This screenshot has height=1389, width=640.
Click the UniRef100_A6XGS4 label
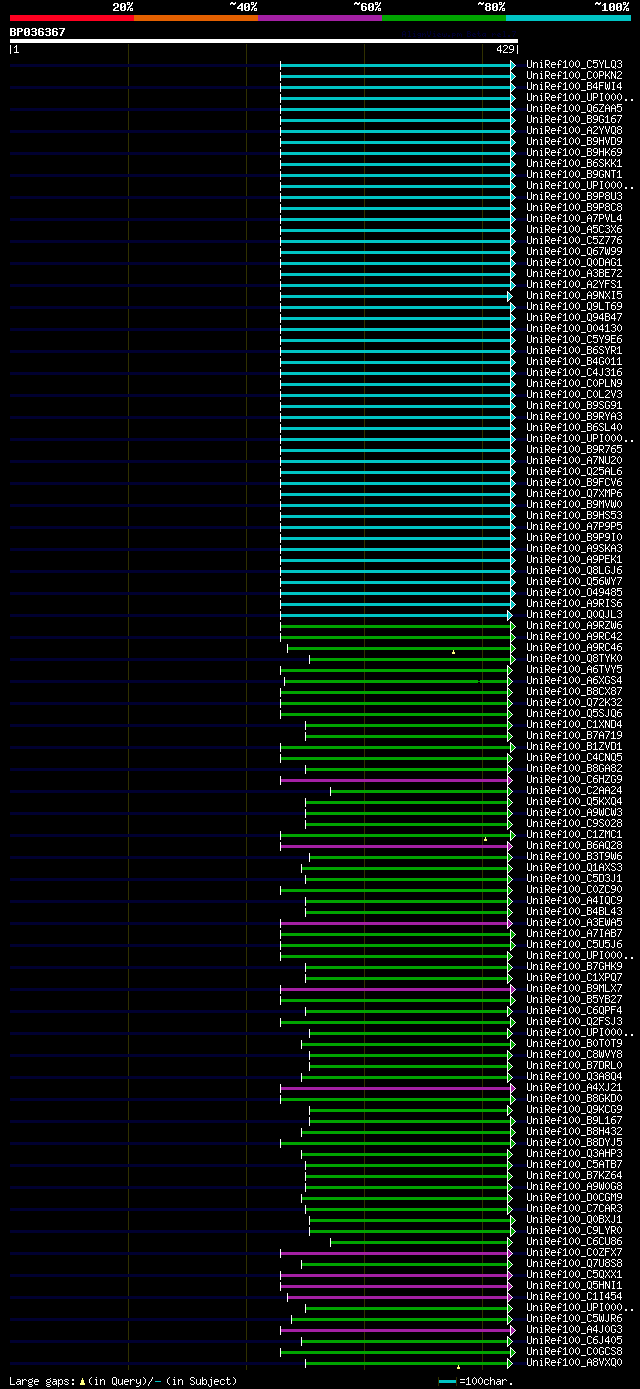pos(574,681)
